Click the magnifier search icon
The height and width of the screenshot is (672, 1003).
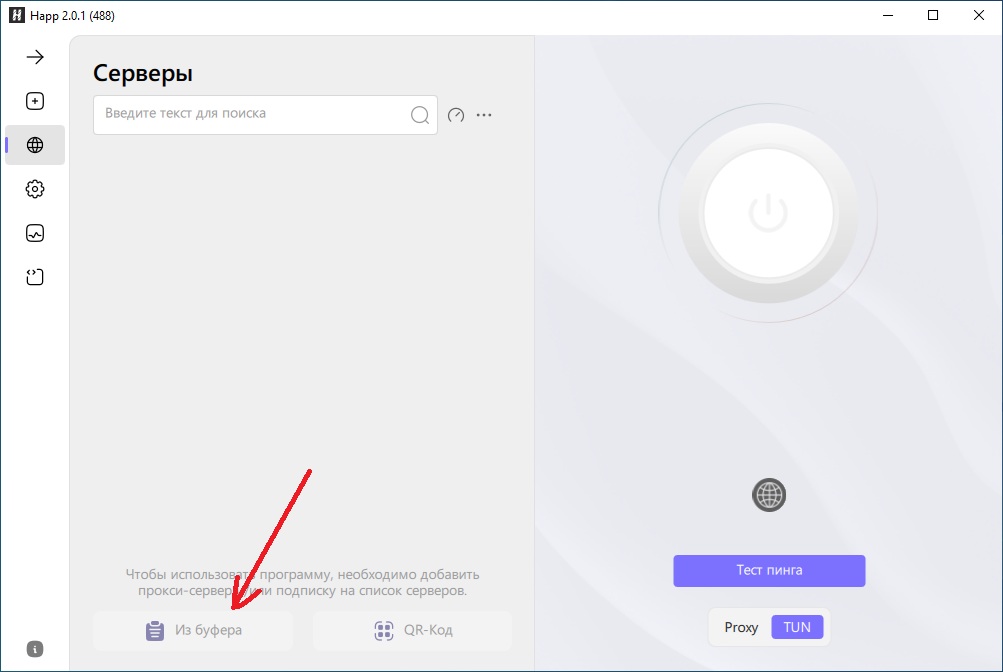pos(420,115)
